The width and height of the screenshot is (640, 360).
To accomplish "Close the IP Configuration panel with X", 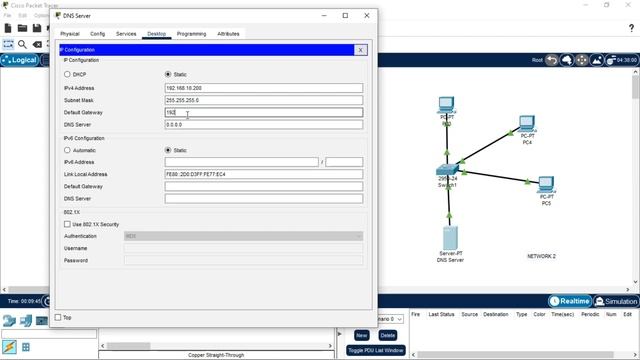I will [360, 50].
